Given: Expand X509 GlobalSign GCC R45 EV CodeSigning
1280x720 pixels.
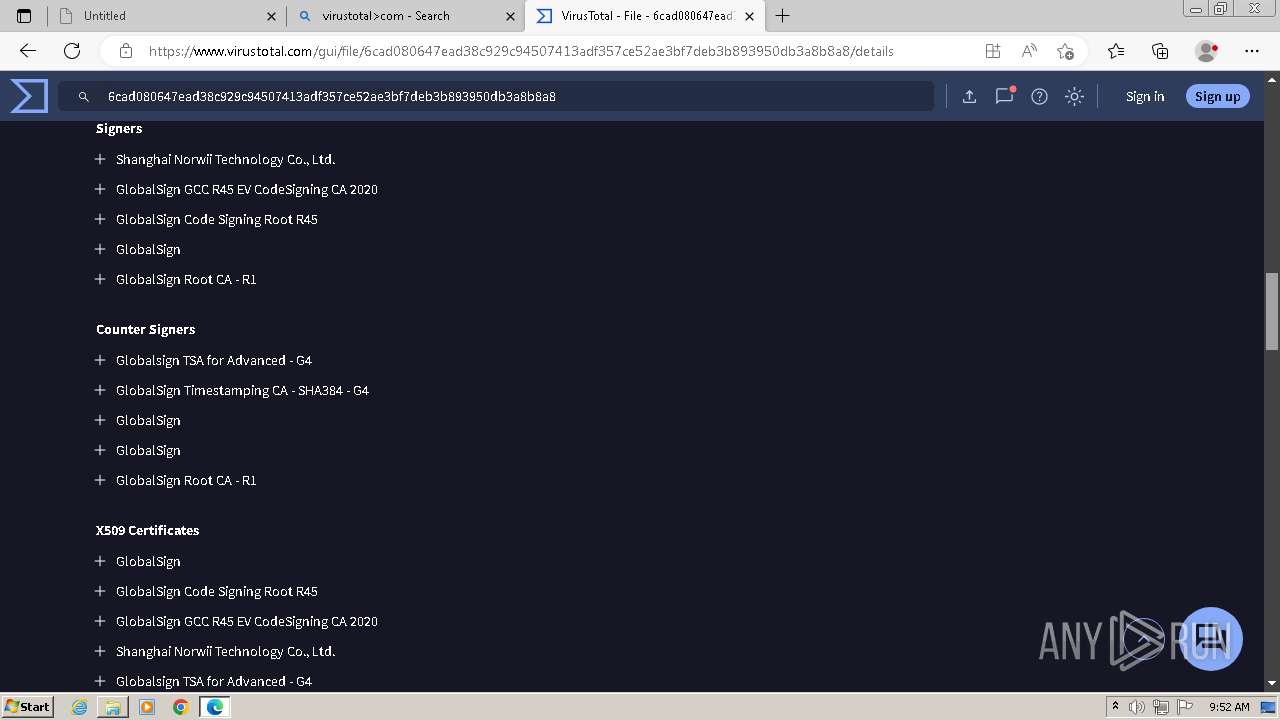Looking at the screenshot, I should [x=100, y=621].
